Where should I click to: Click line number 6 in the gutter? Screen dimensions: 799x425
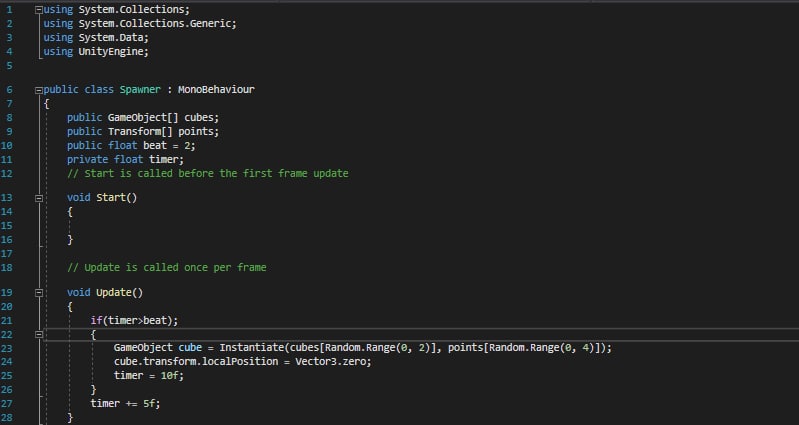(10, 90)
